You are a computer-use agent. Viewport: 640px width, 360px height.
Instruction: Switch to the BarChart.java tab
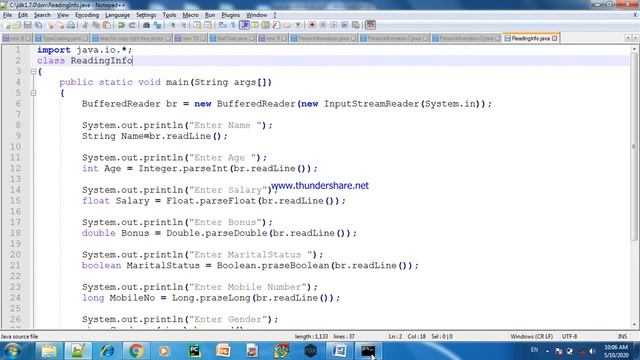233,38
